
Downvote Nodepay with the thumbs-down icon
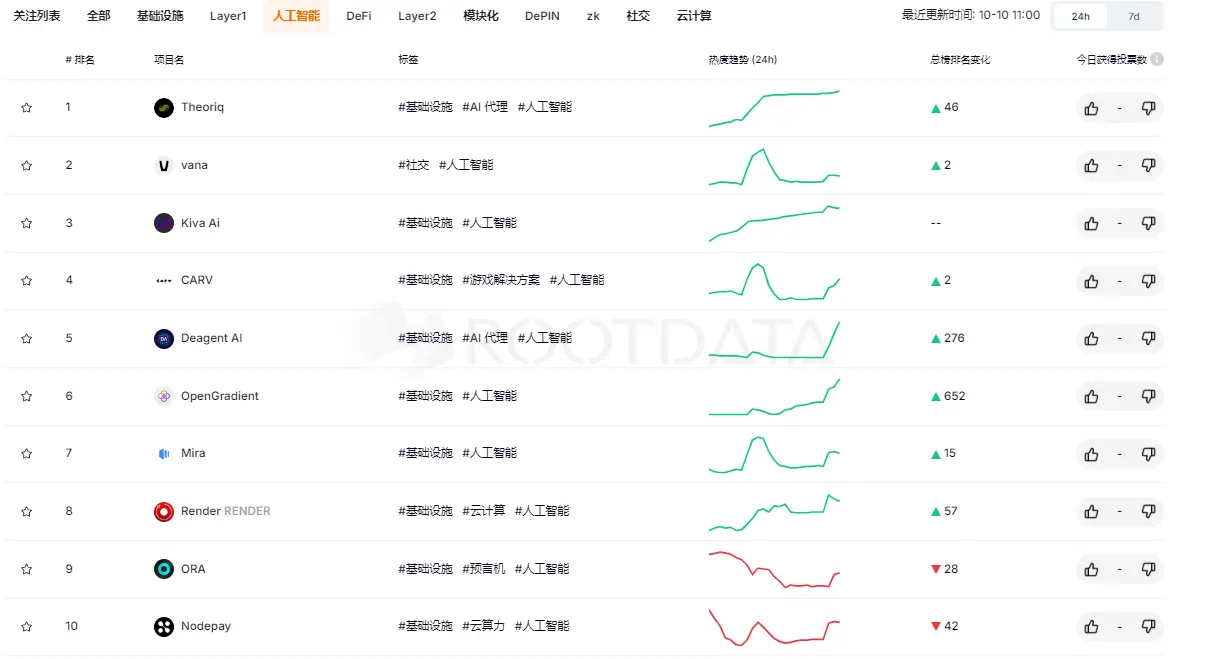coord(1149,626)
